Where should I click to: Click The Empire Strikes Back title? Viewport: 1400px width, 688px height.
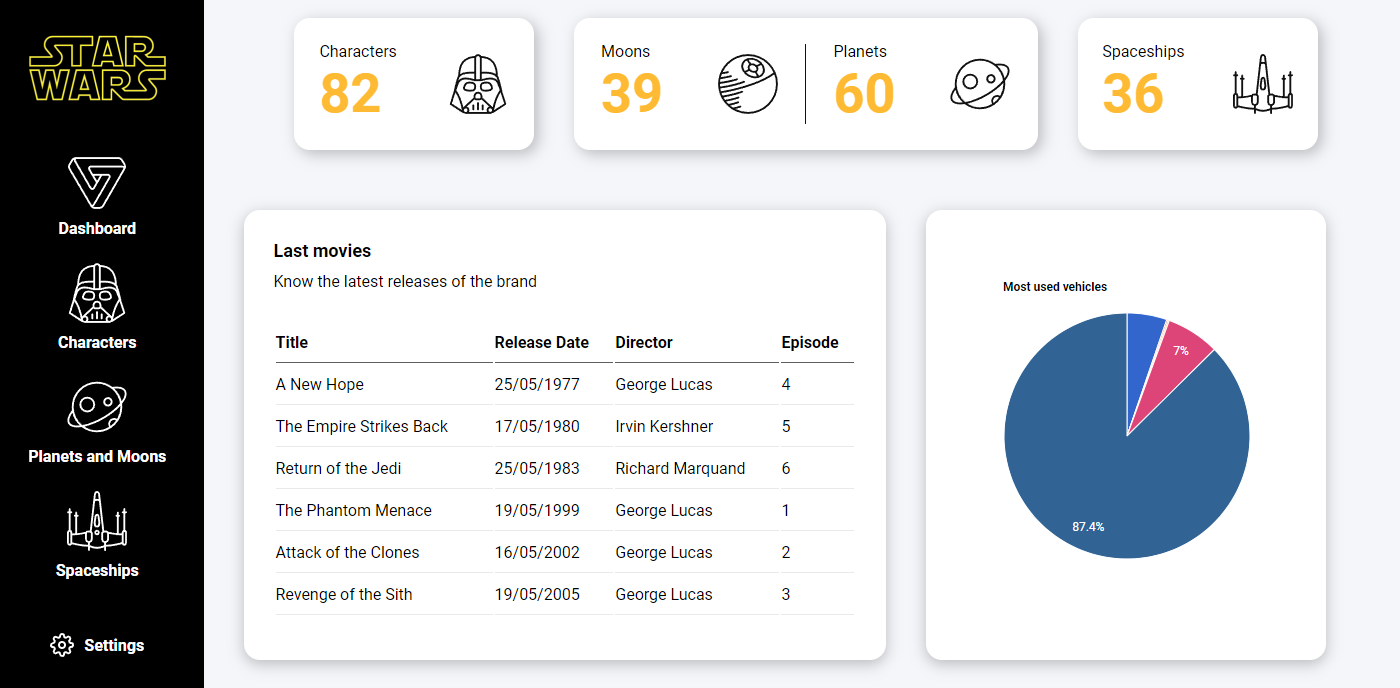[x=361, y=426]
